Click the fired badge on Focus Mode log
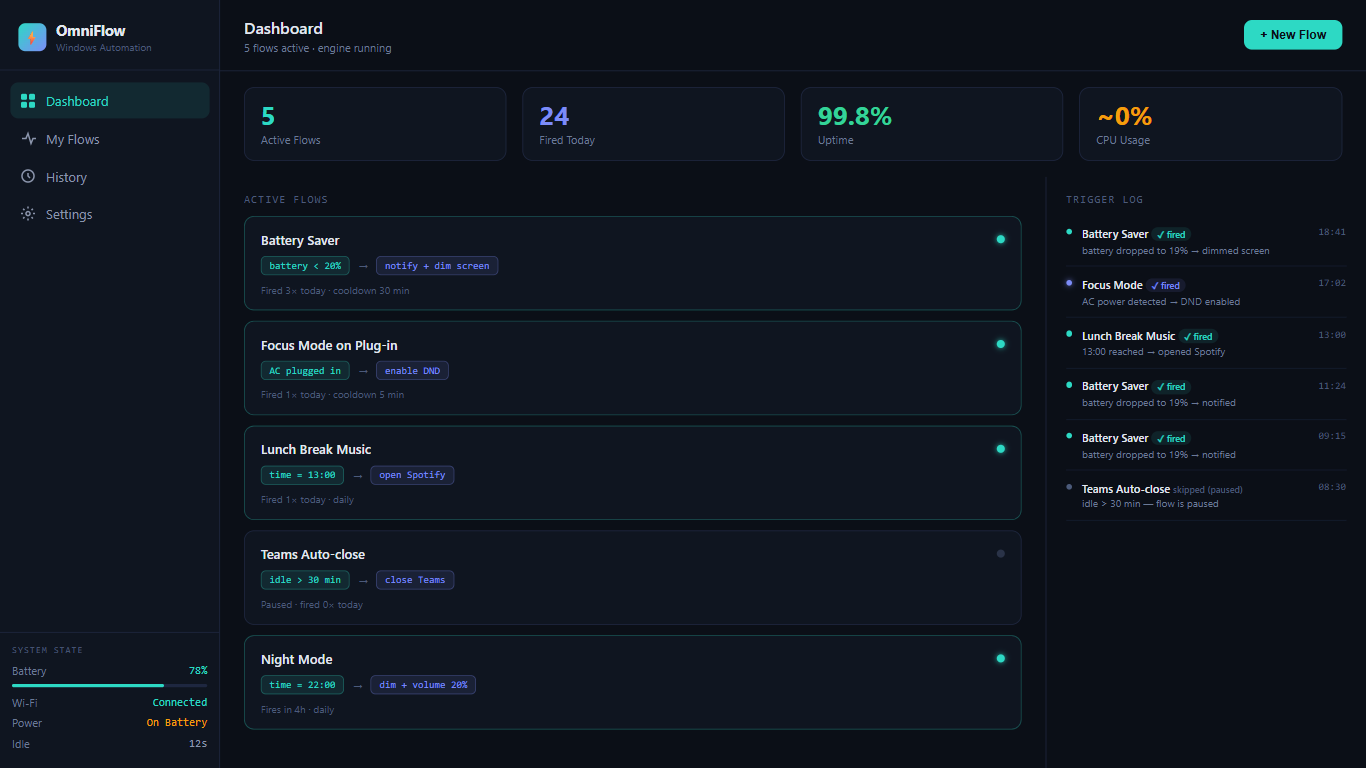Screen dimensions: 1366x768 1165,286
